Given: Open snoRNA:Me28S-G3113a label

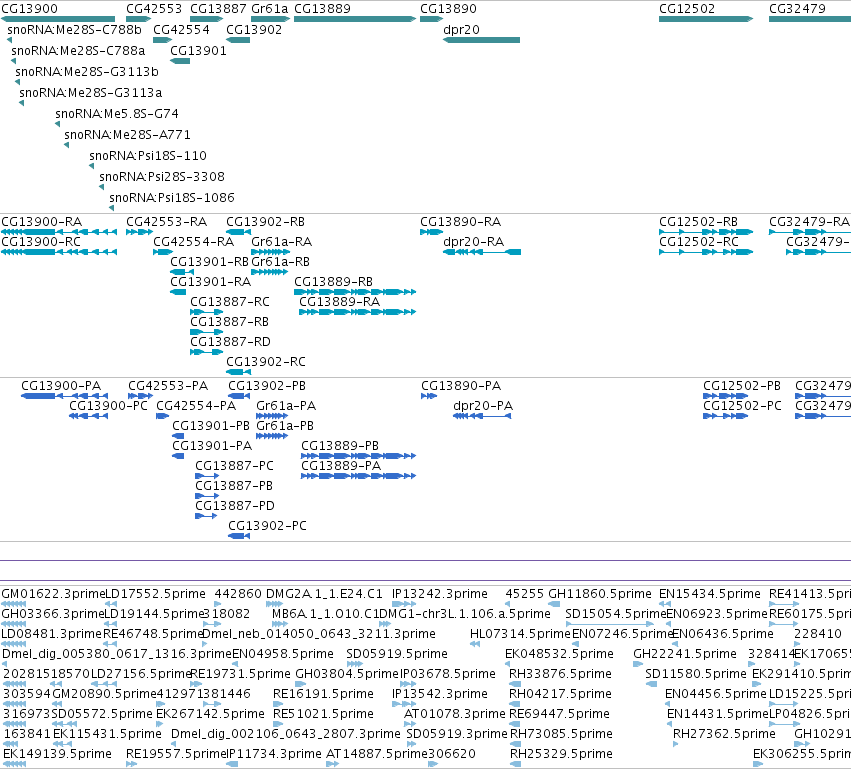Looking at the screenshot, I should click(91, 93).
